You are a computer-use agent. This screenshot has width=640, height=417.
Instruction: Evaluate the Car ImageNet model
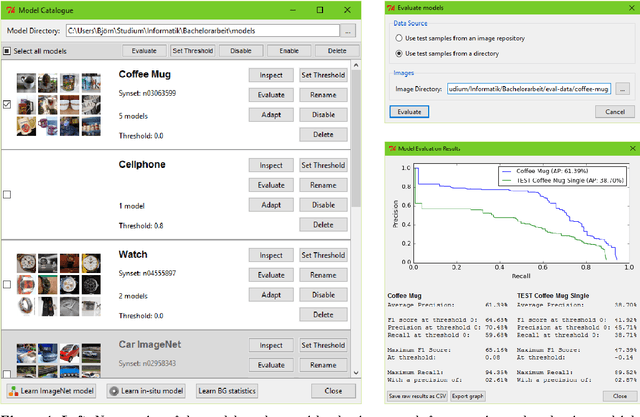[x=271, y=365]
